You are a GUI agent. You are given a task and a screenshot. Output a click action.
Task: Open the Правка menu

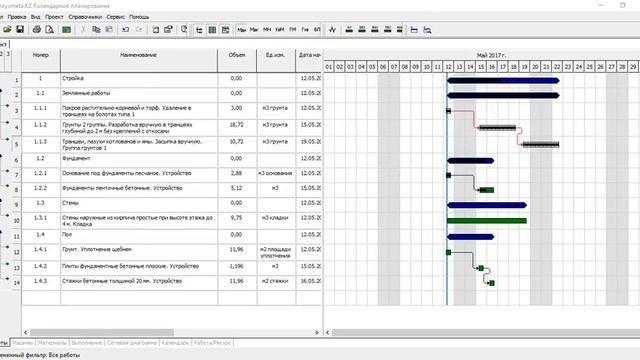(17, 17)
